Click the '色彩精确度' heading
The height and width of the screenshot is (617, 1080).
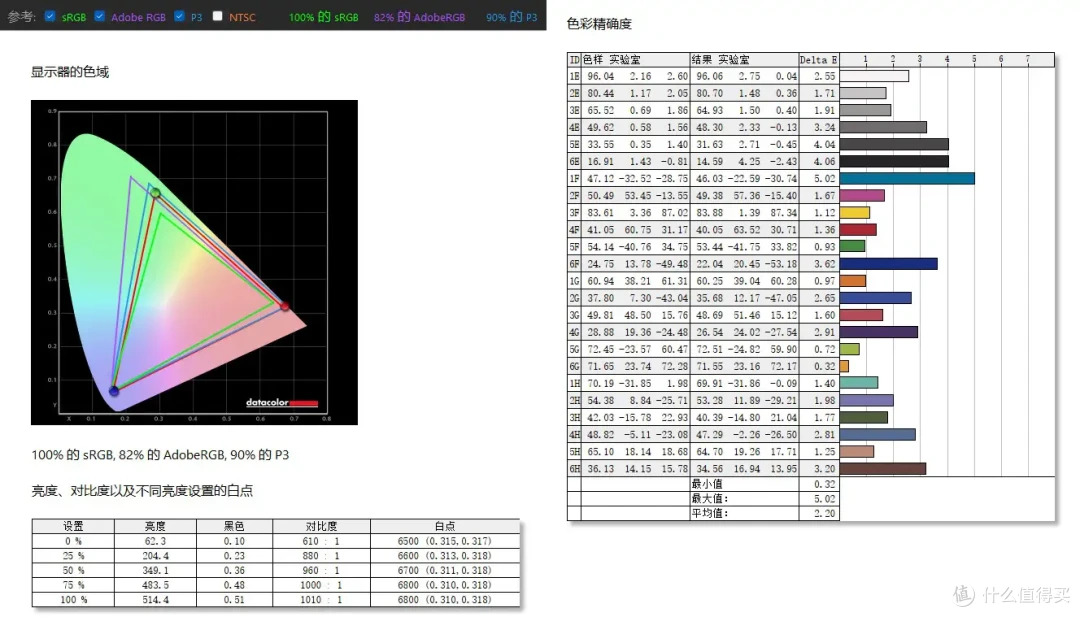click(599, 24)
